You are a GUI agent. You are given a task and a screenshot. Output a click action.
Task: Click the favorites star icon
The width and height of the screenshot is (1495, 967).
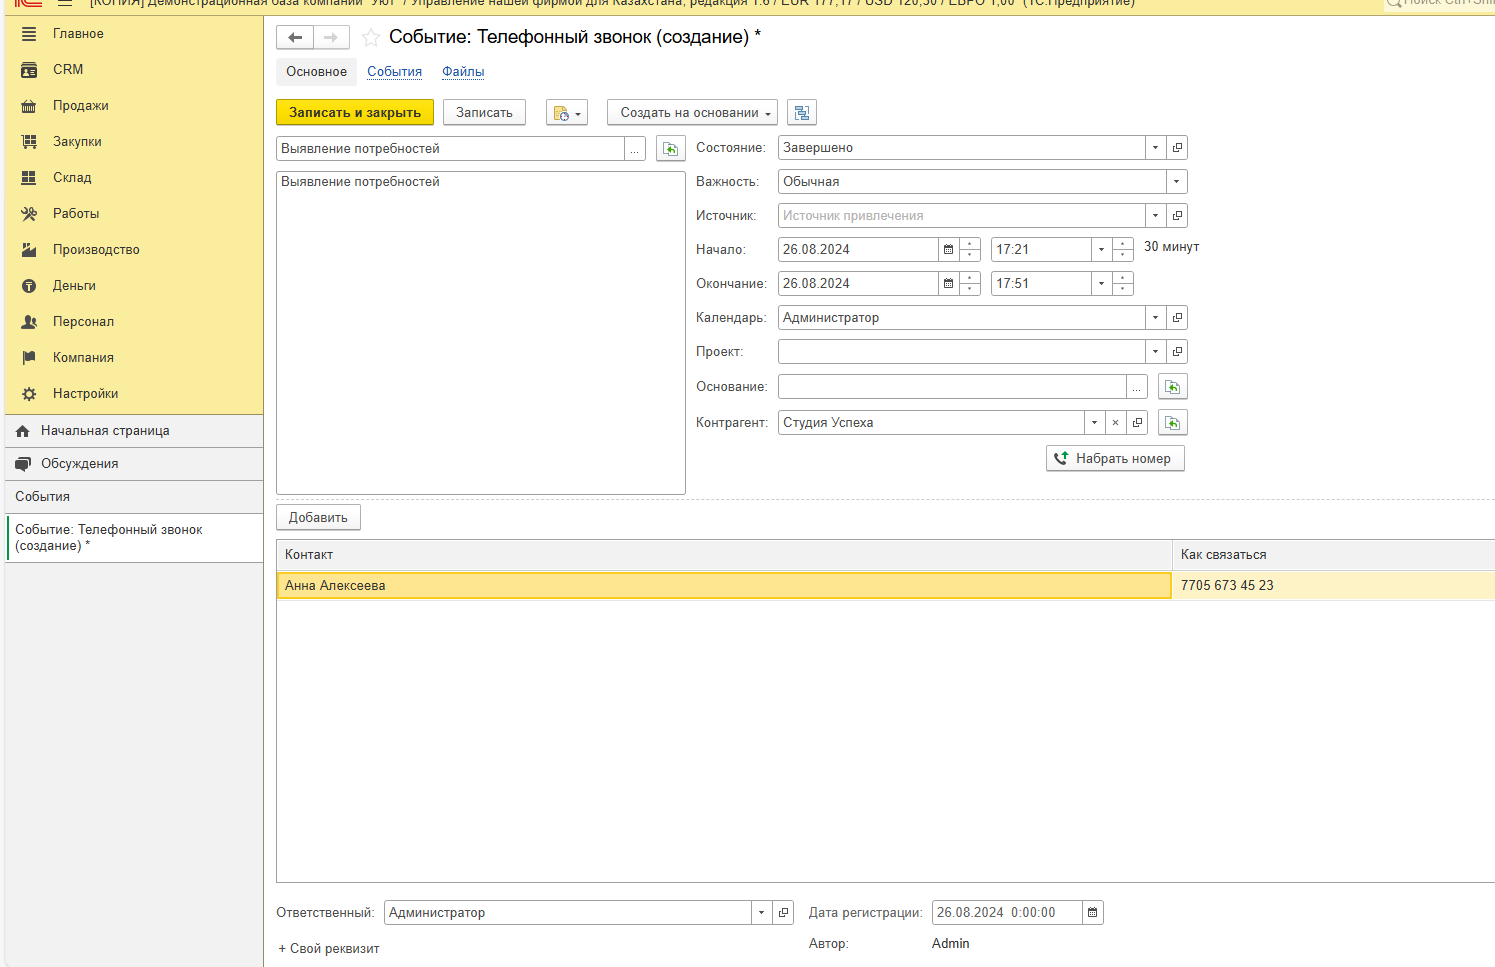(371, 38)
